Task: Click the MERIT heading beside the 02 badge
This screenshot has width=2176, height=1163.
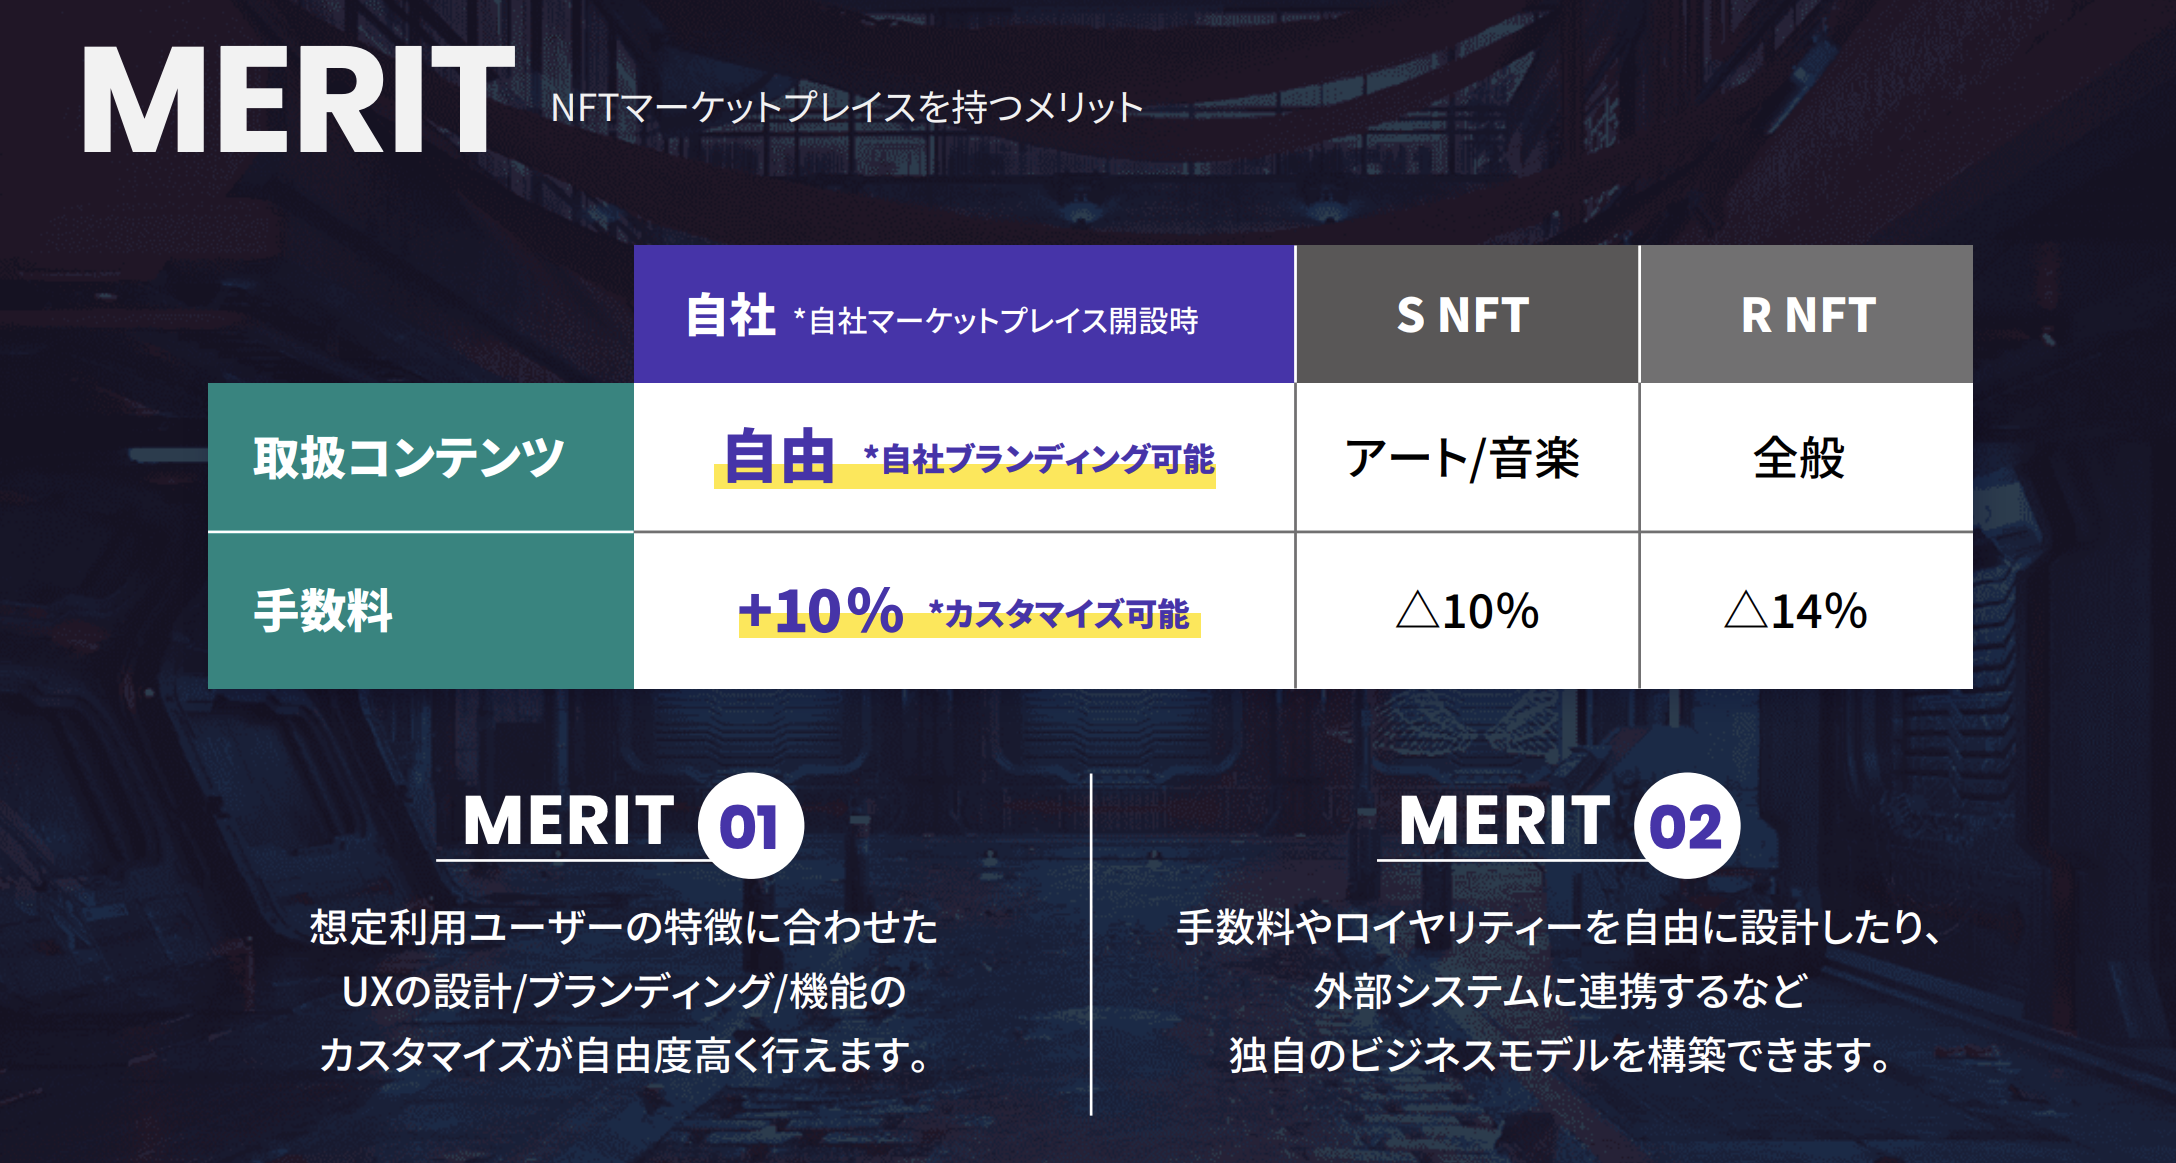Action: coord(1504,822)
